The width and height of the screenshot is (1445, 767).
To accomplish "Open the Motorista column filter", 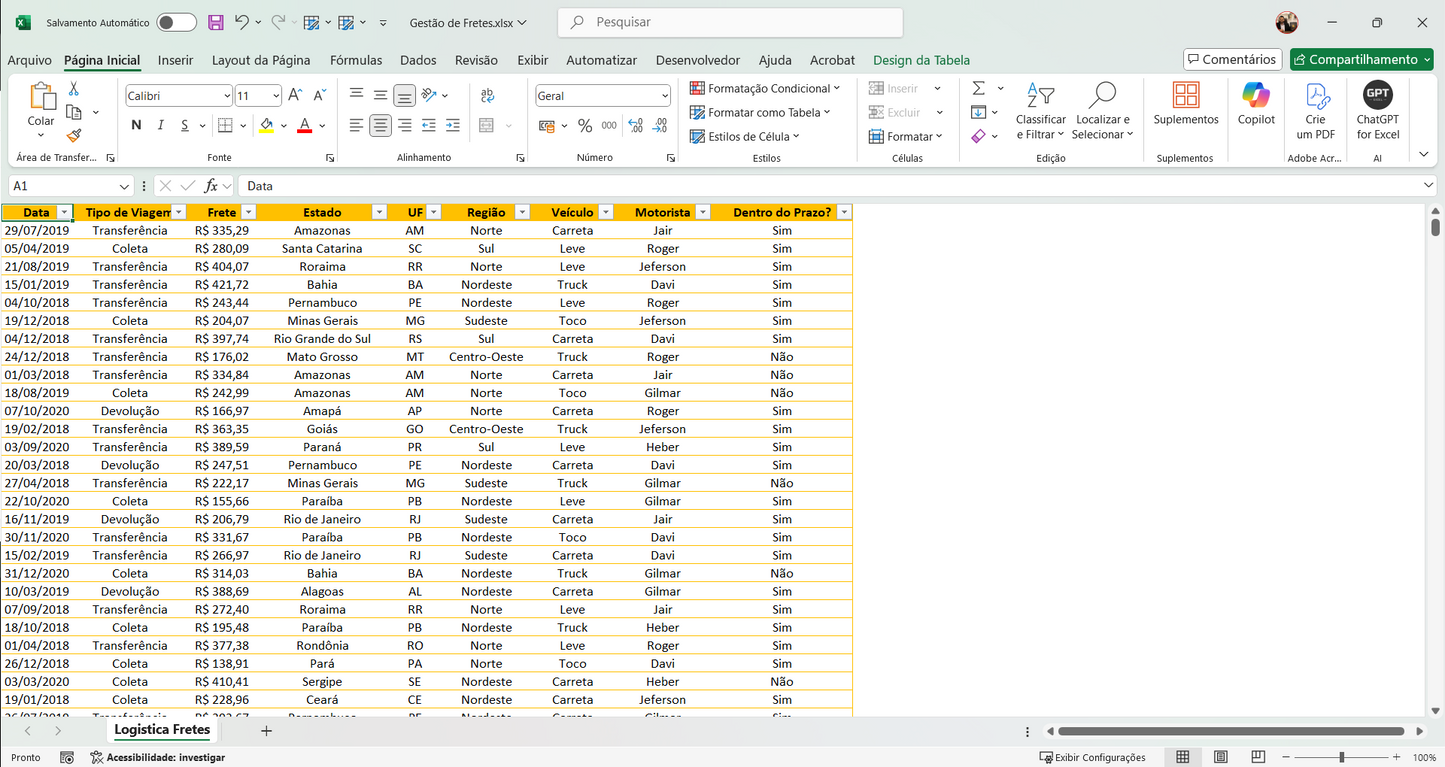I will [703, 212].
